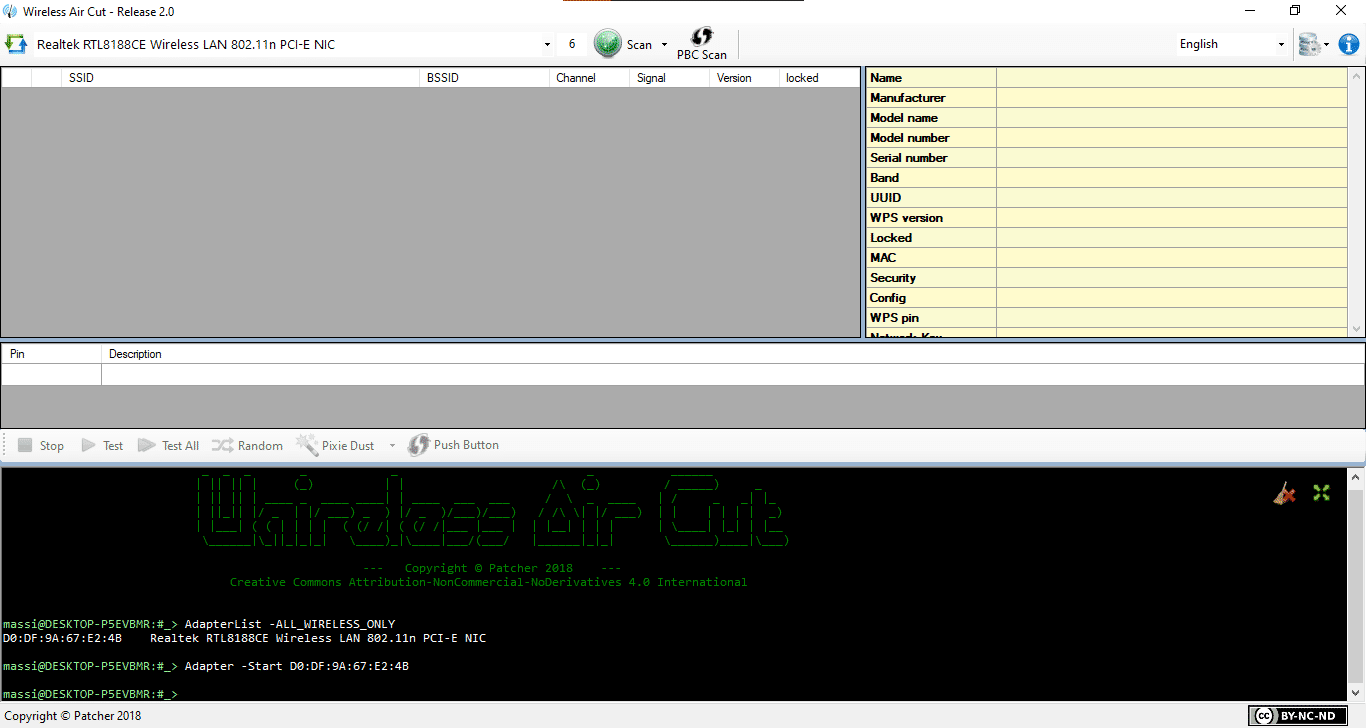Select the Model number property row

[1107, 138]
